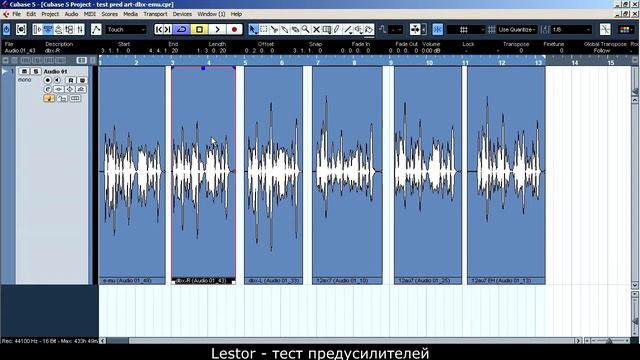The height and width of the screenshot is (360, 640).
Task: Select the Object Selection arrow tool
Action: pyautogui.click(x=253, y=29)
